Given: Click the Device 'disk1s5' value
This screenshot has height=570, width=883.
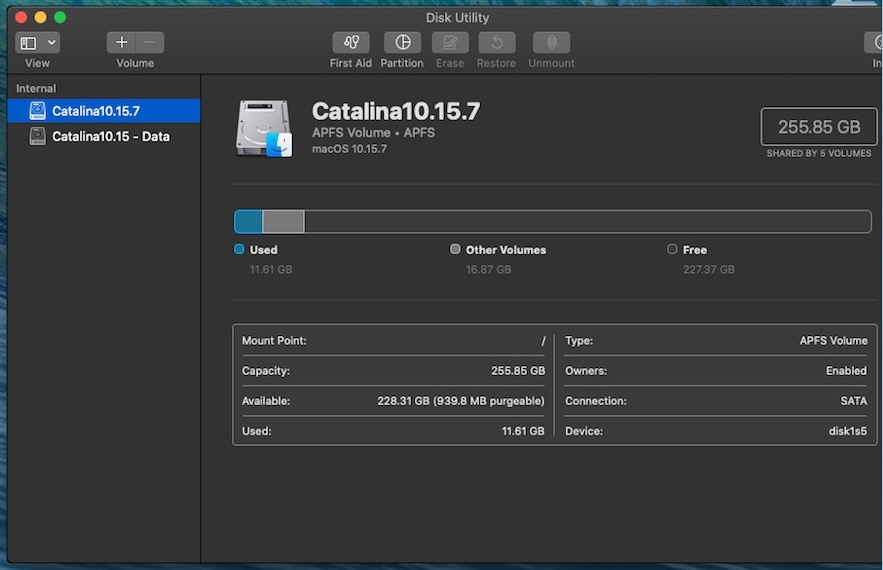Looking at the screenshot, I should click(x=848, y=431).
